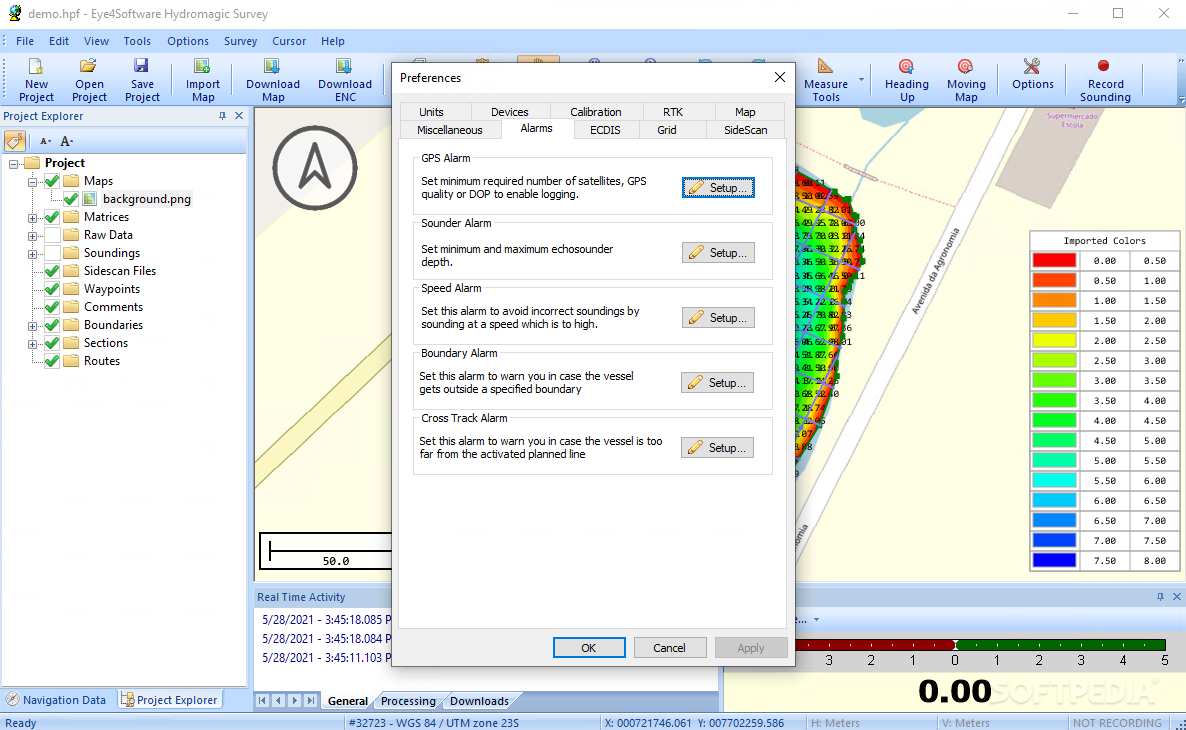Close the Preferences dialog
This screenshot has height=730, width=1186.
(x=780, y=77)
